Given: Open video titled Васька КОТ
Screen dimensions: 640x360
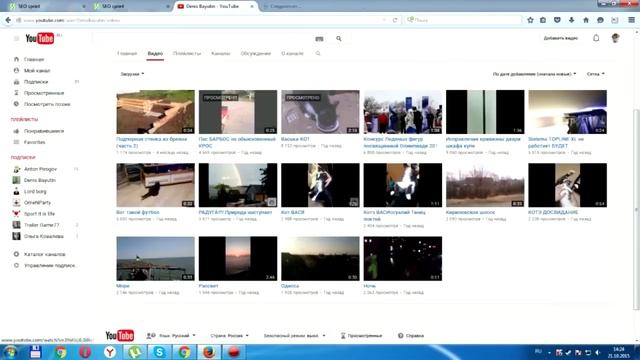Looking at the screenshot, I should (x=295, y=139).
